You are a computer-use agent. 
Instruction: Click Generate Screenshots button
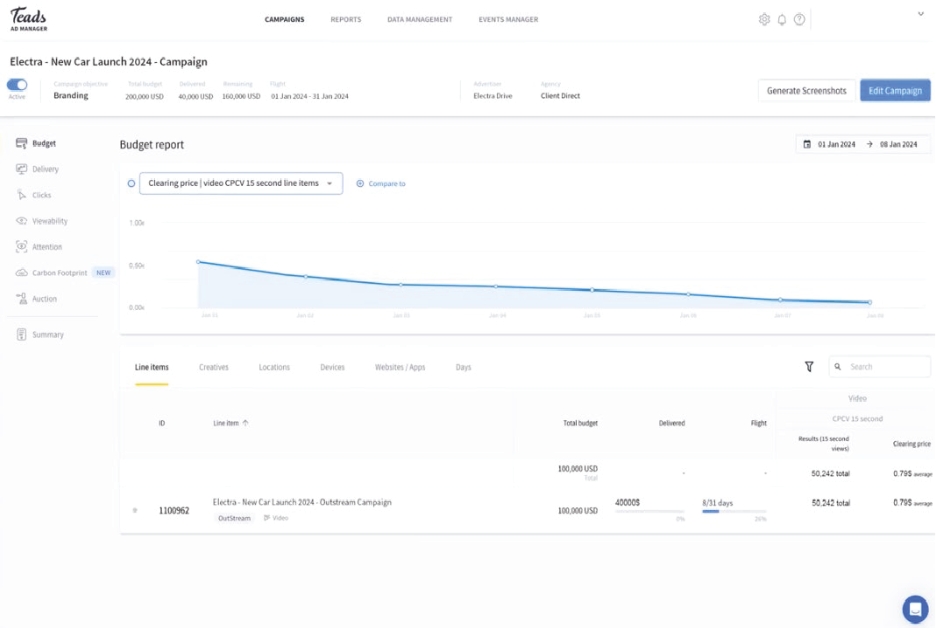pyautogui.click(x=806, y=91)
